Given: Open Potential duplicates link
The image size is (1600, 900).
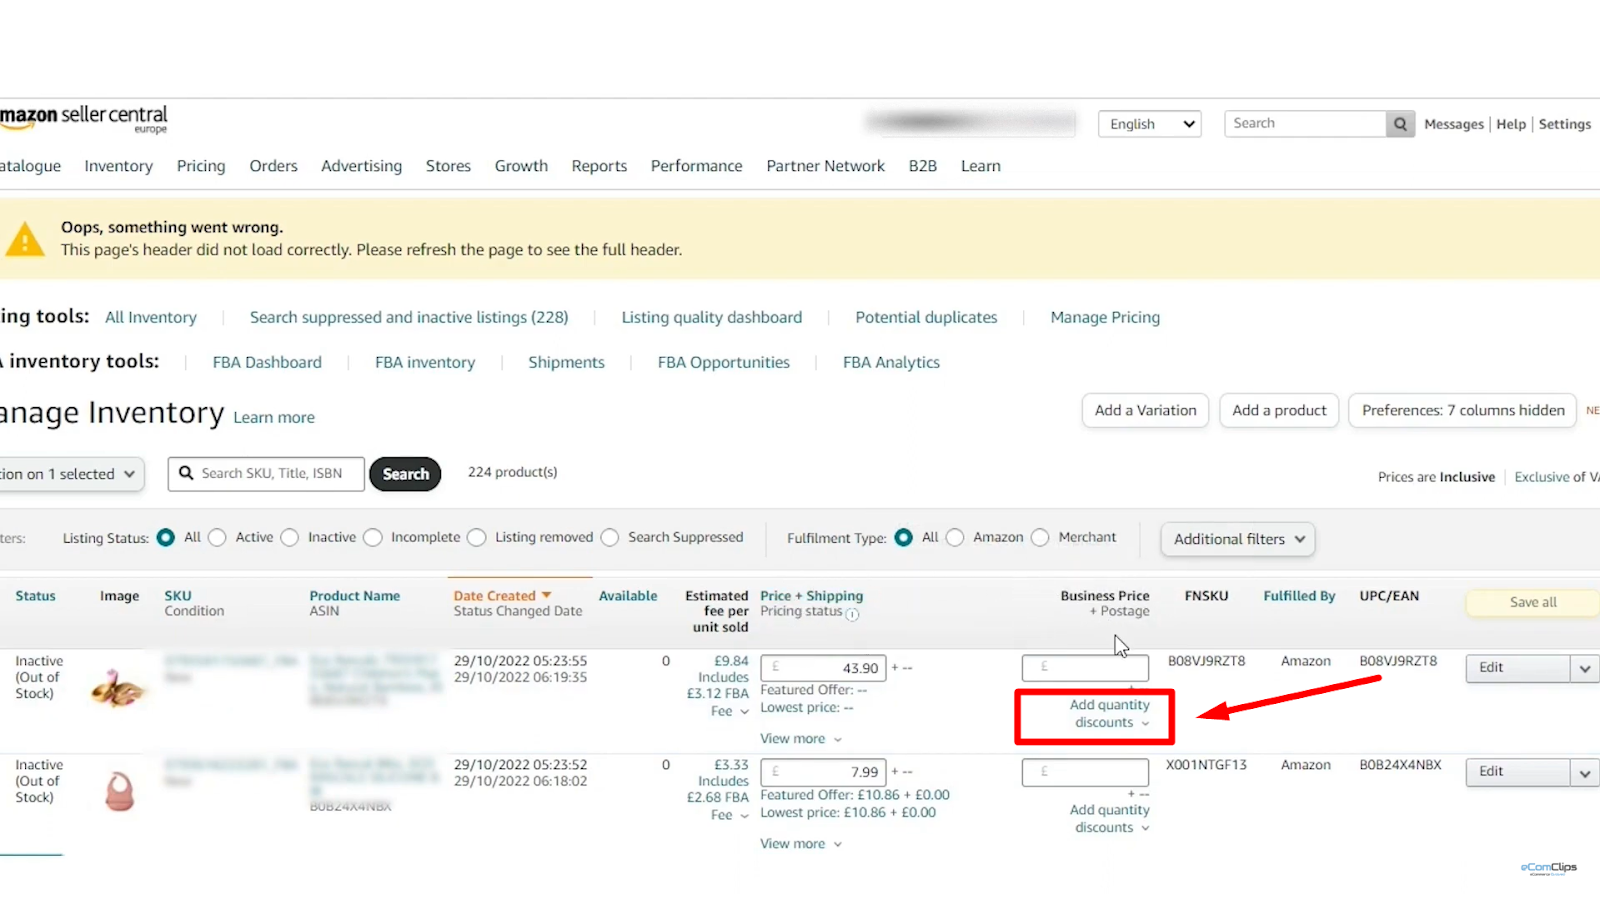Looking at the screenshot, I should [x=926, y=317].
